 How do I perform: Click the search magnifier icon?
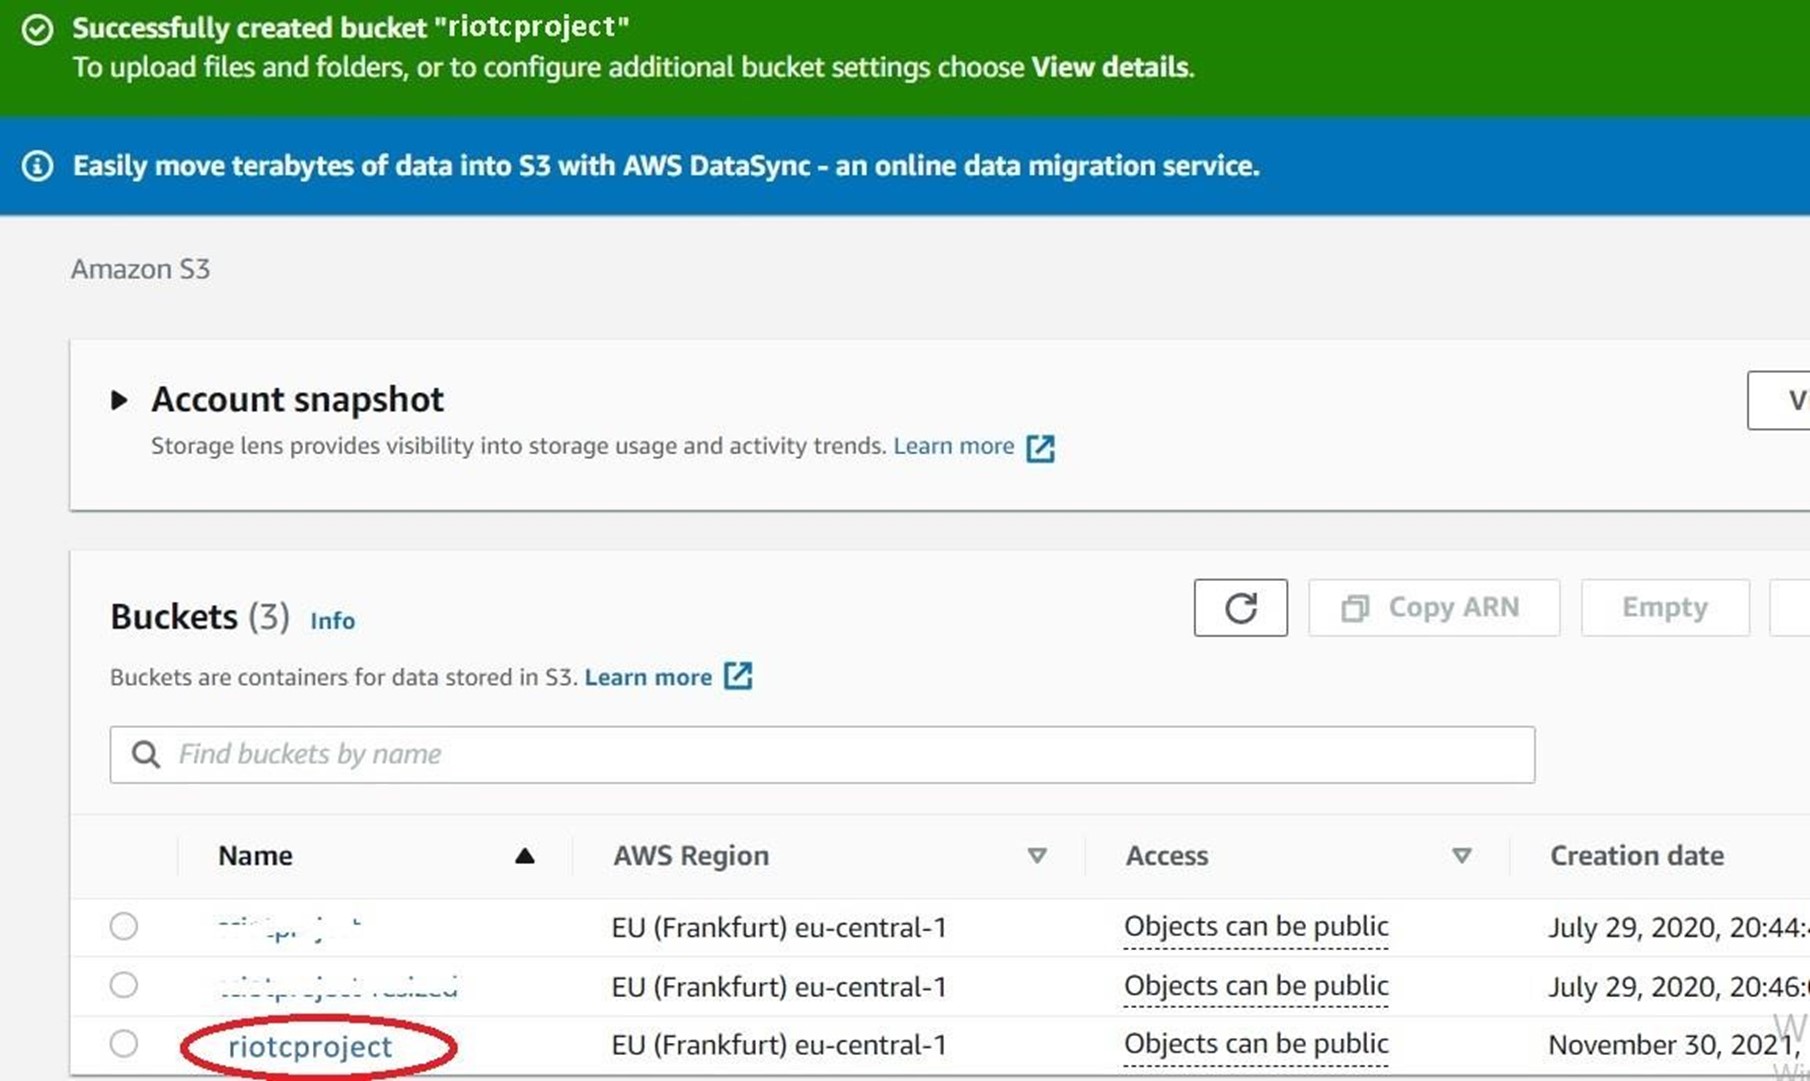click(146, 754)
